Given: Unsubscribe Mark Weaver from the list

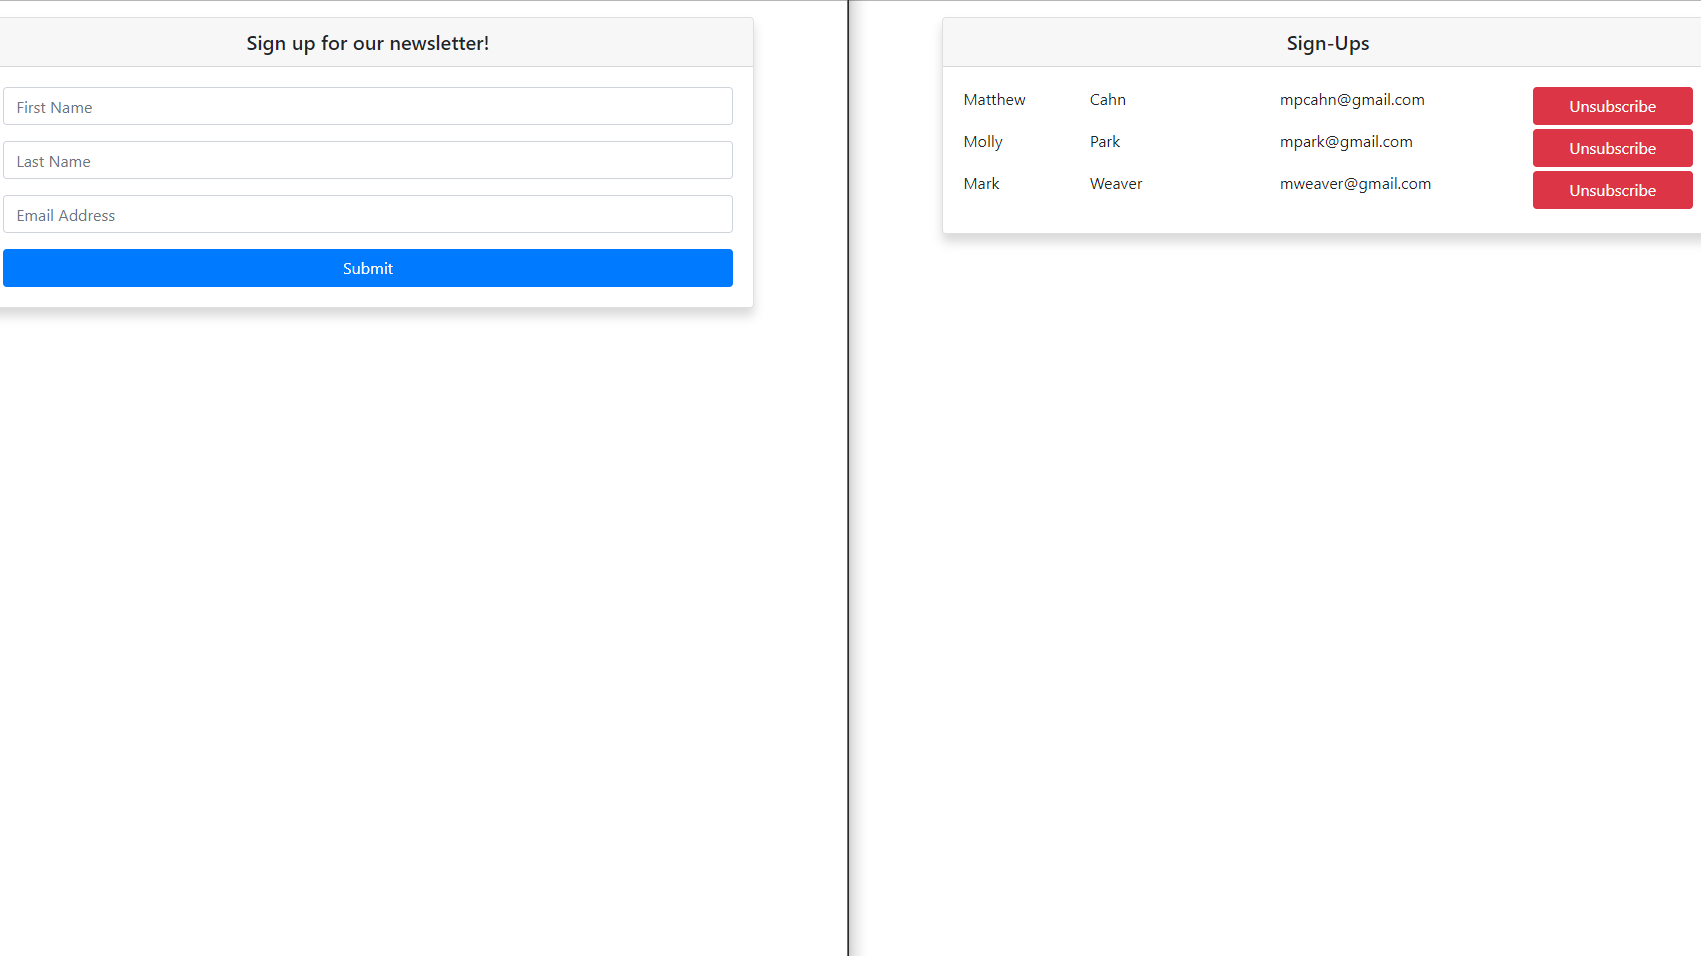Looking at the screenshot, I should (x=1612, y=190).
